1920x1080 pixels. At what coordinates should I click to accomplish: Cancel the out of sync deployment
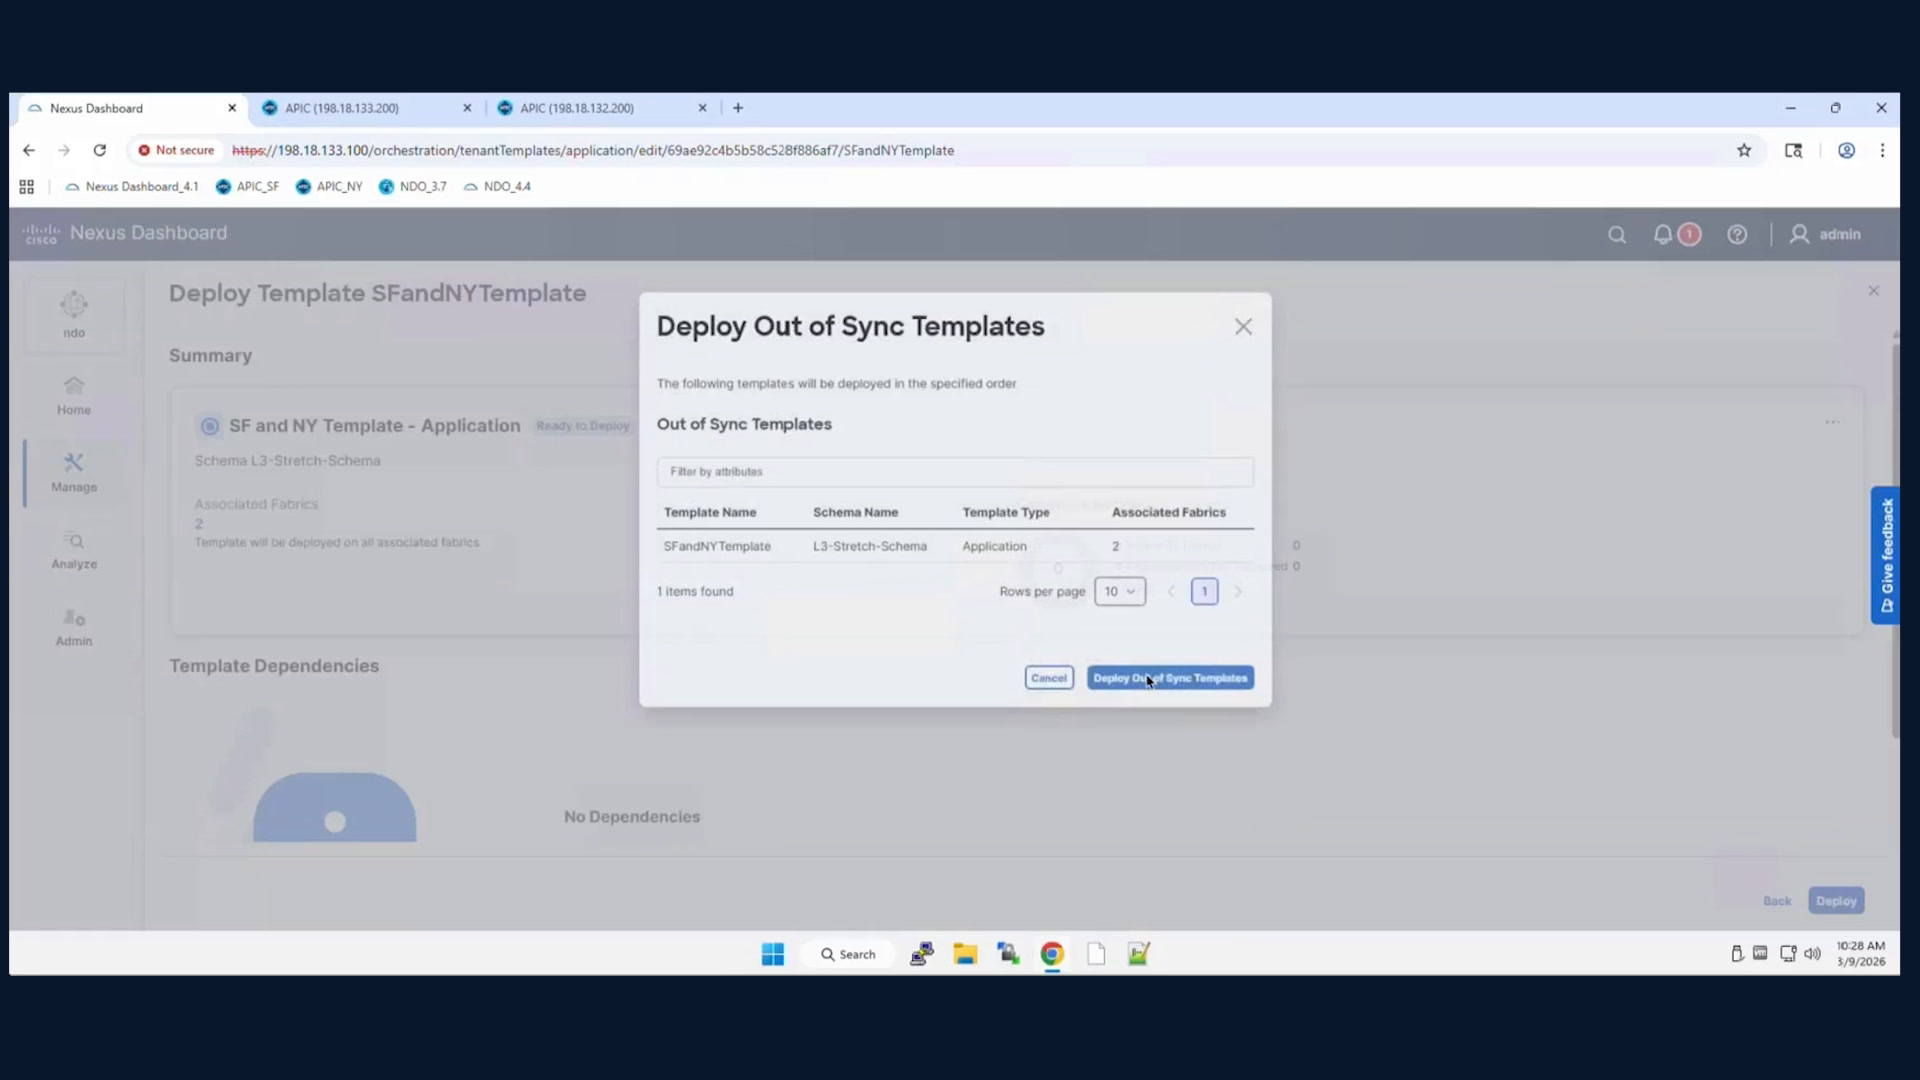[1049, 678]
